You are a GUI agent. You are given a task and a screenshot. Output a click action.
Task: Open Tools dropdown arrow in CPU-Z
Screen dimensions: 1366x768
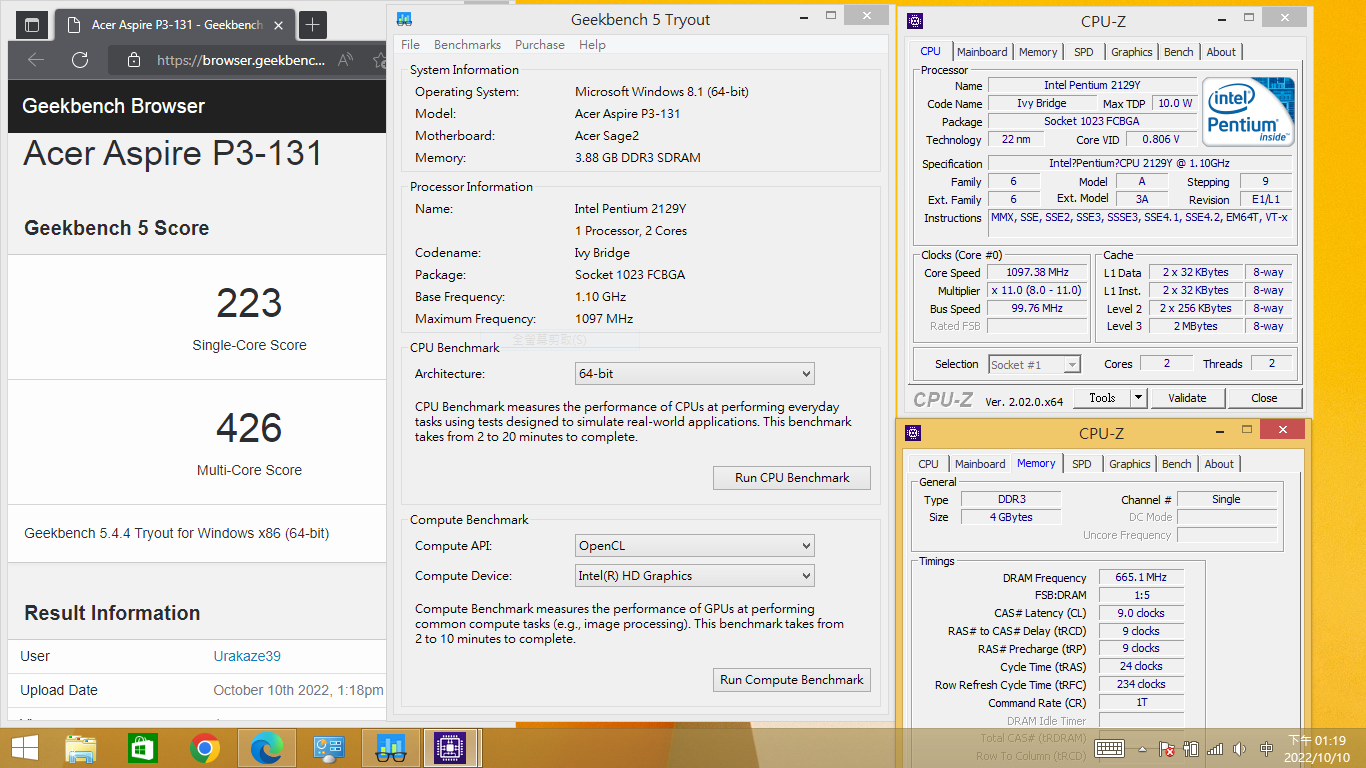click(1138, 398)
